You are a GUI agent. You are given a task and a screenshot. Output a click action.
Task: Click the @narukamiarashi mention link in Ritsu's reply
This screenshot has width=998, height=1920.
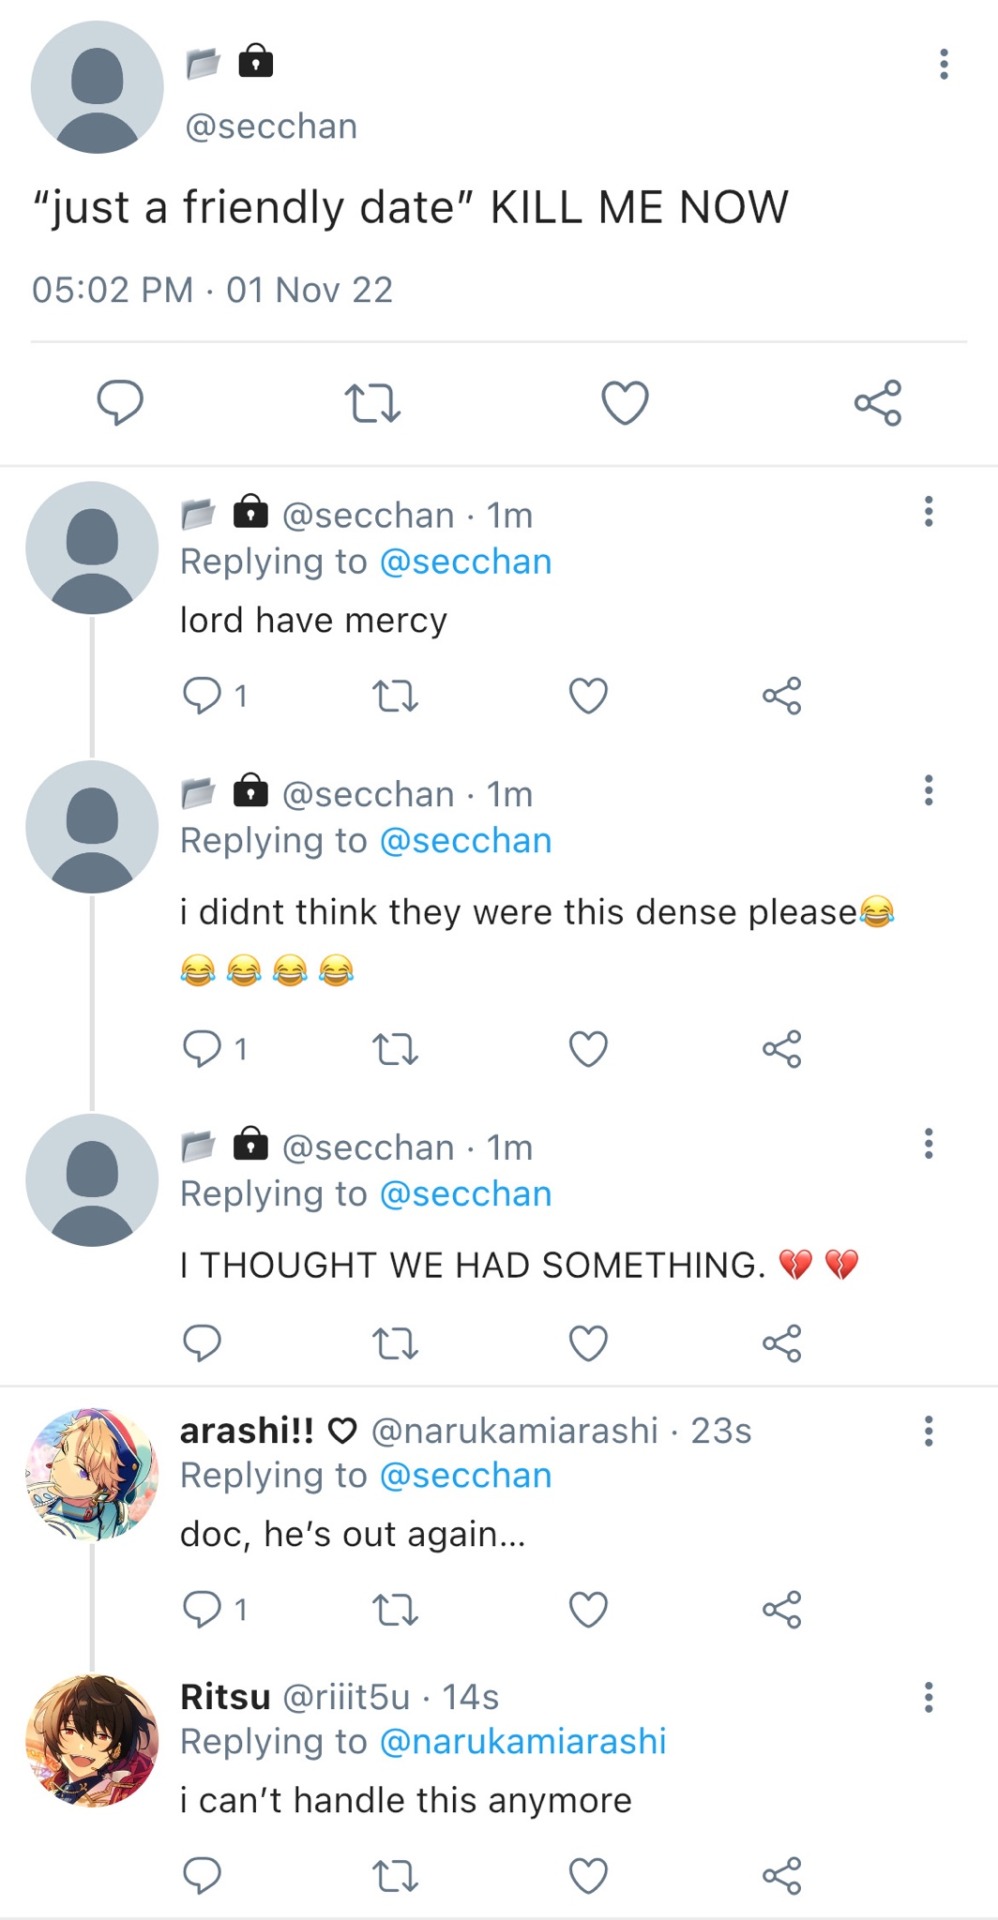point(522,1742)
